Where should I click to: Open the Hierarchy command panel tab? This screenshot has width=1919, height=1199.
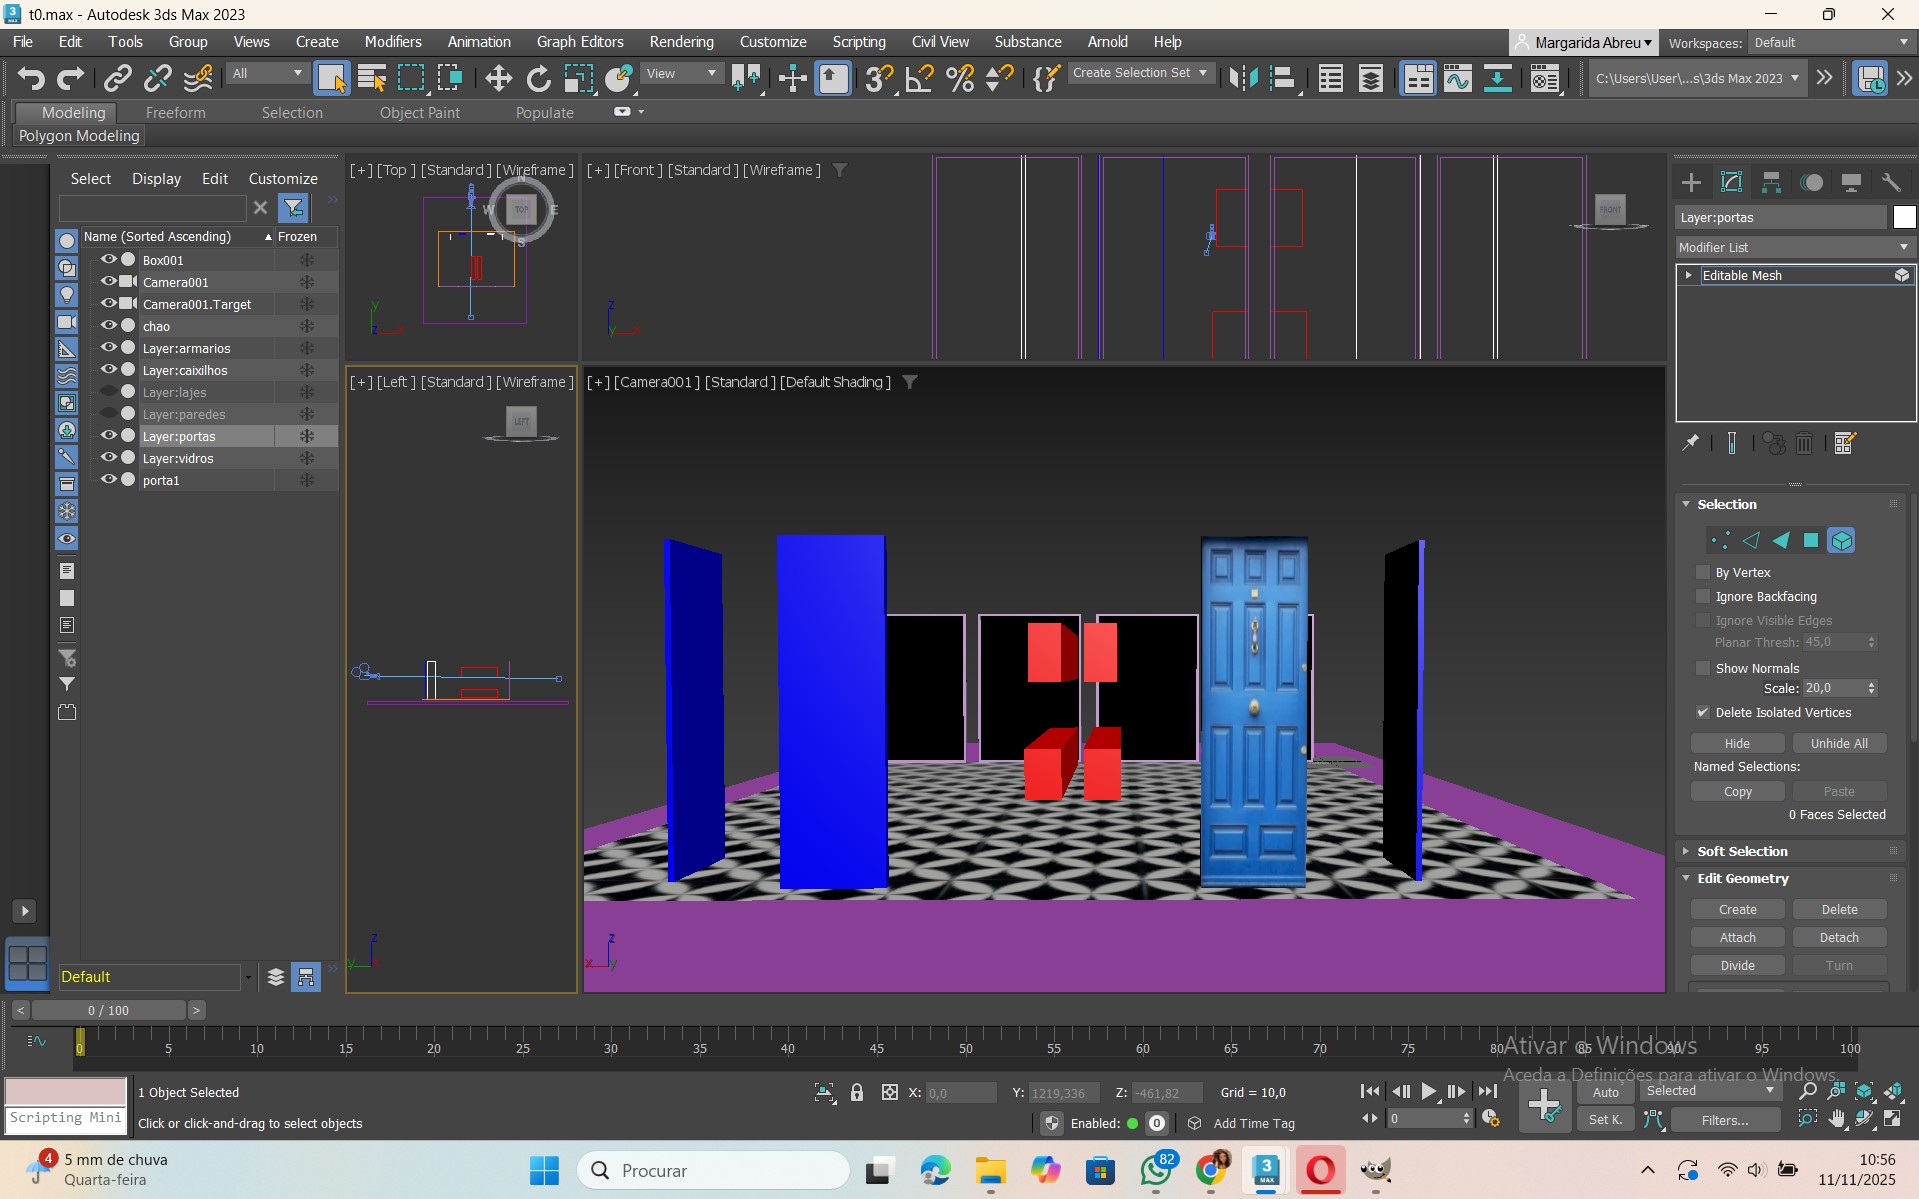click(x=1771, y=182)
